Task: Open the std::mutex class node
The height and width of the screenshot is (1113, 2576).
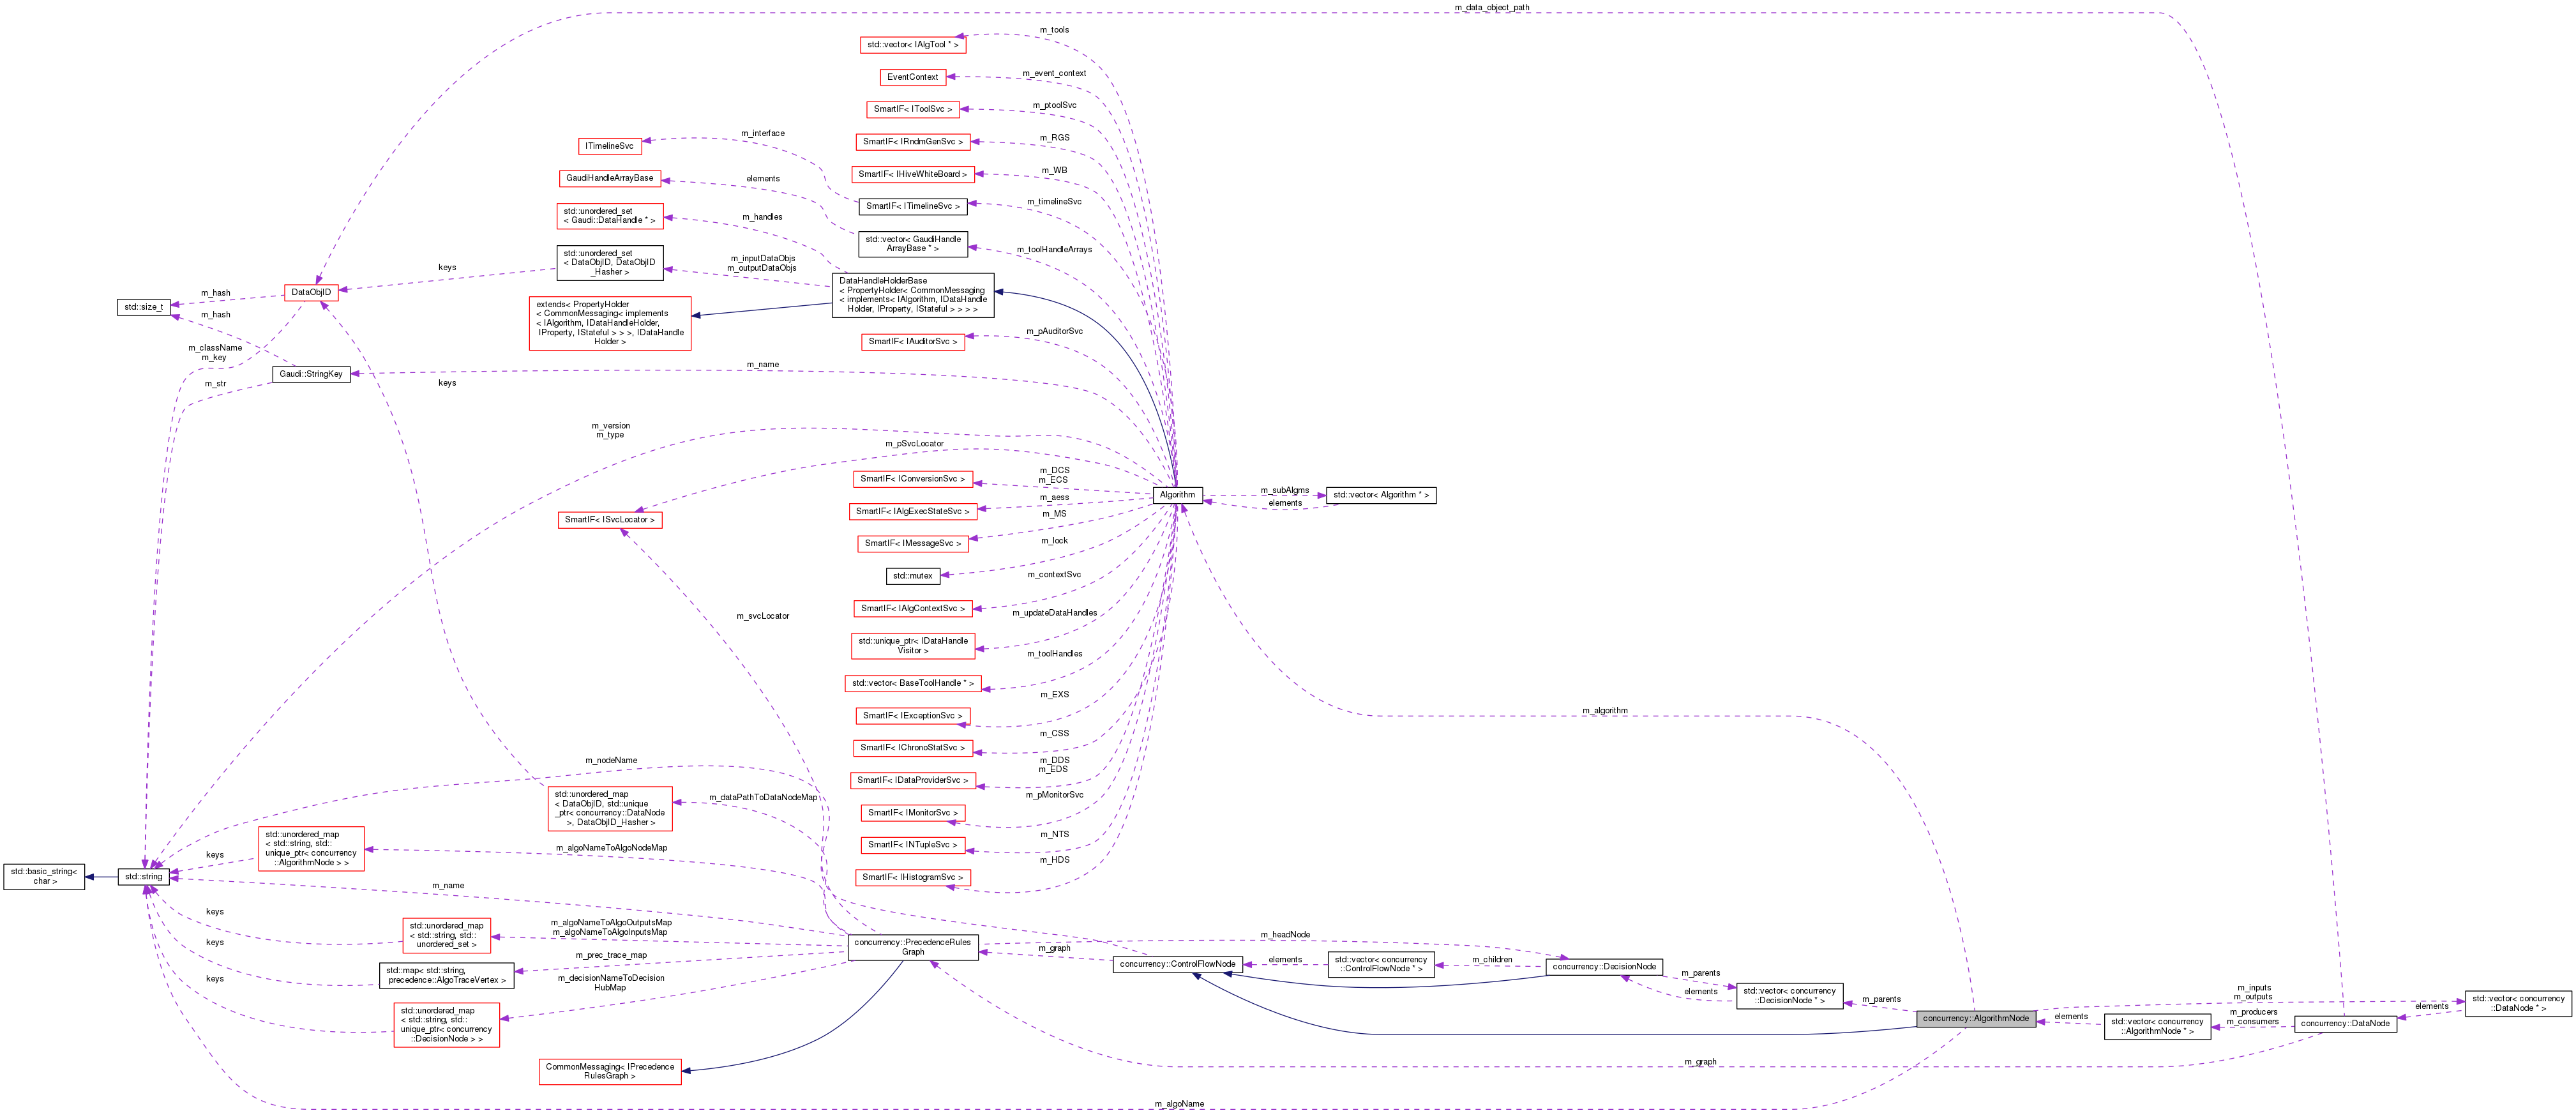Action: coord(913,575)
